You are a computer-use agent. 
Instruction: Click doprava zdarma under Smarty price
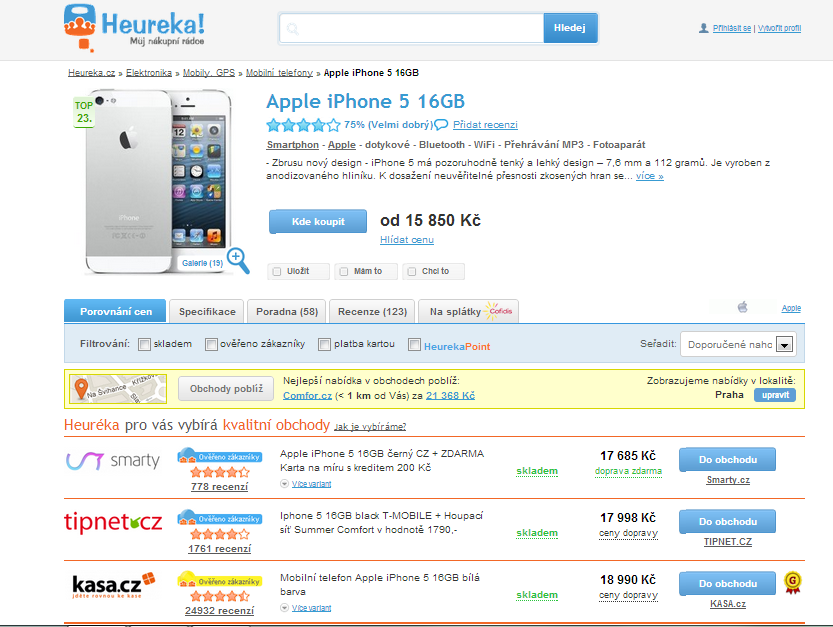click(x=628, y=471)
